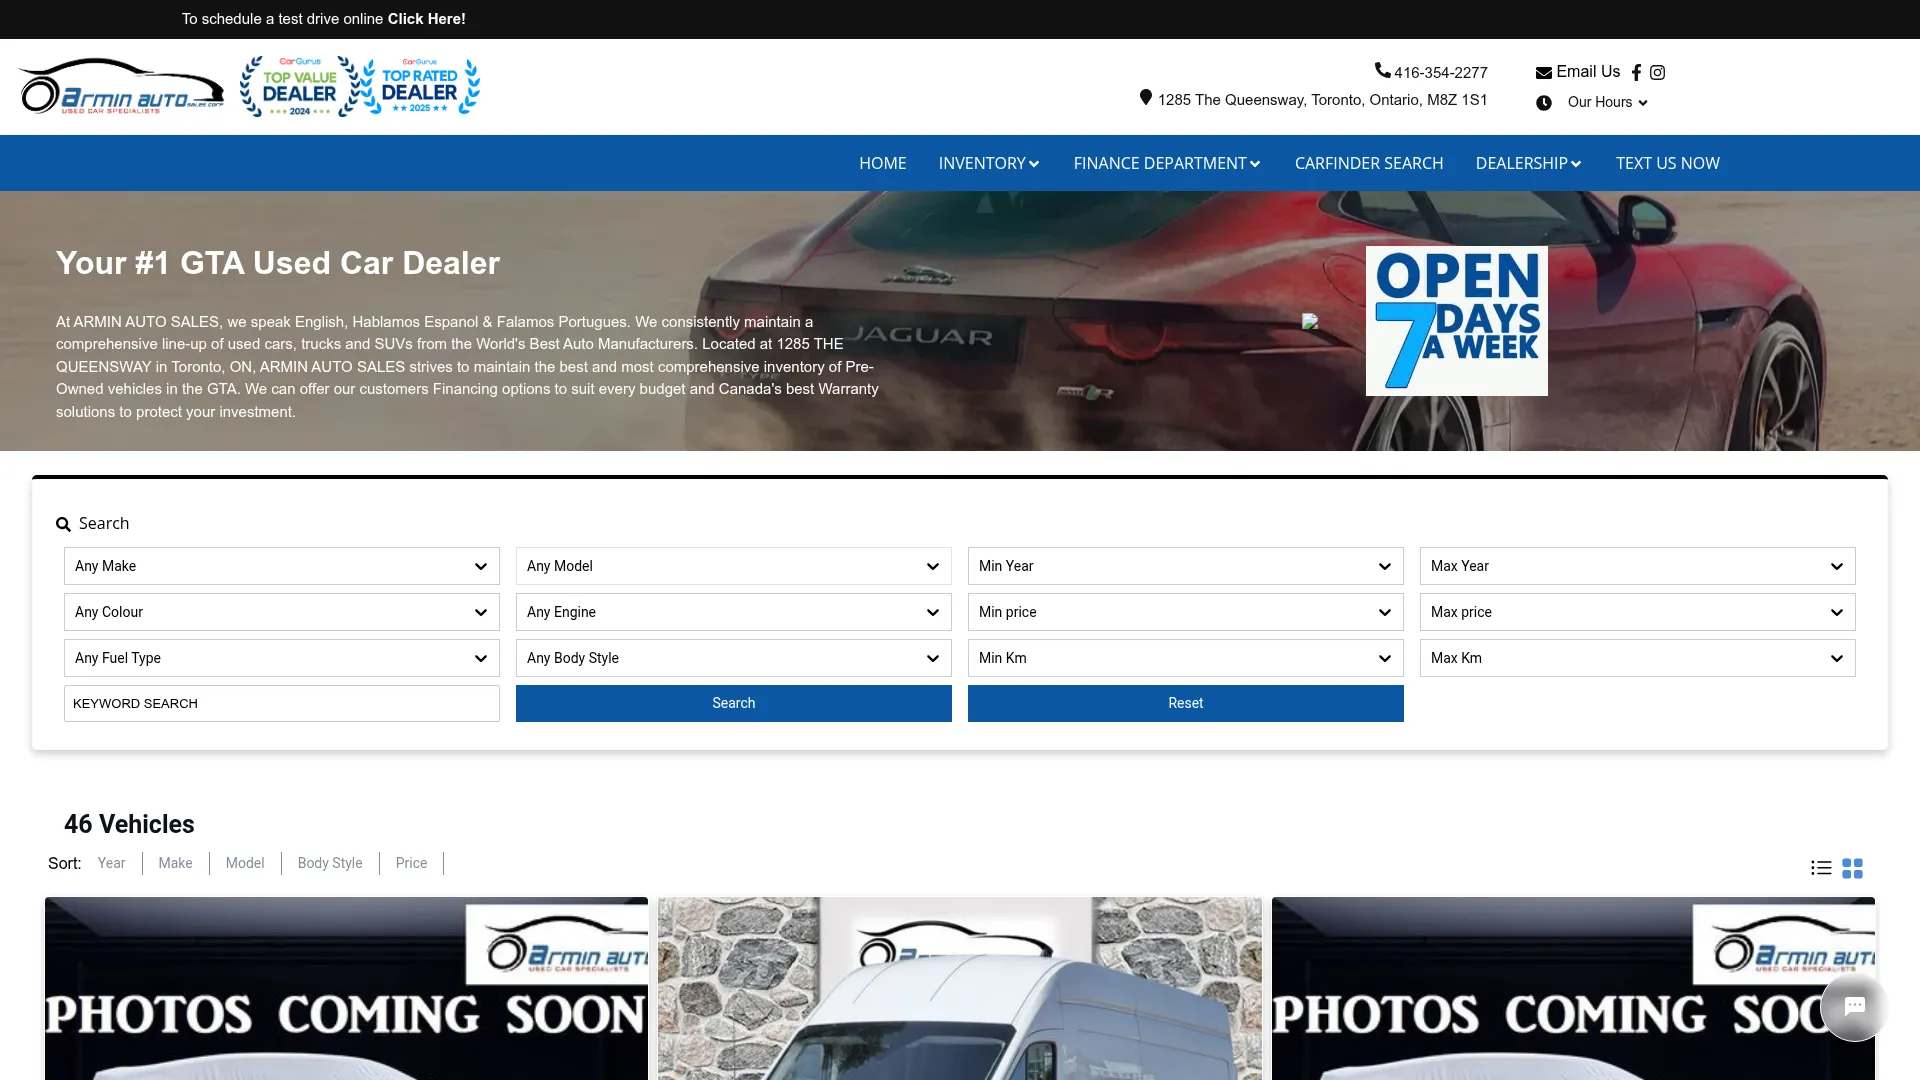Open the Armin Auto logo homepage link
Image resolution: width=1920 pixels, height=1080 pixels.
click(121, 86)
